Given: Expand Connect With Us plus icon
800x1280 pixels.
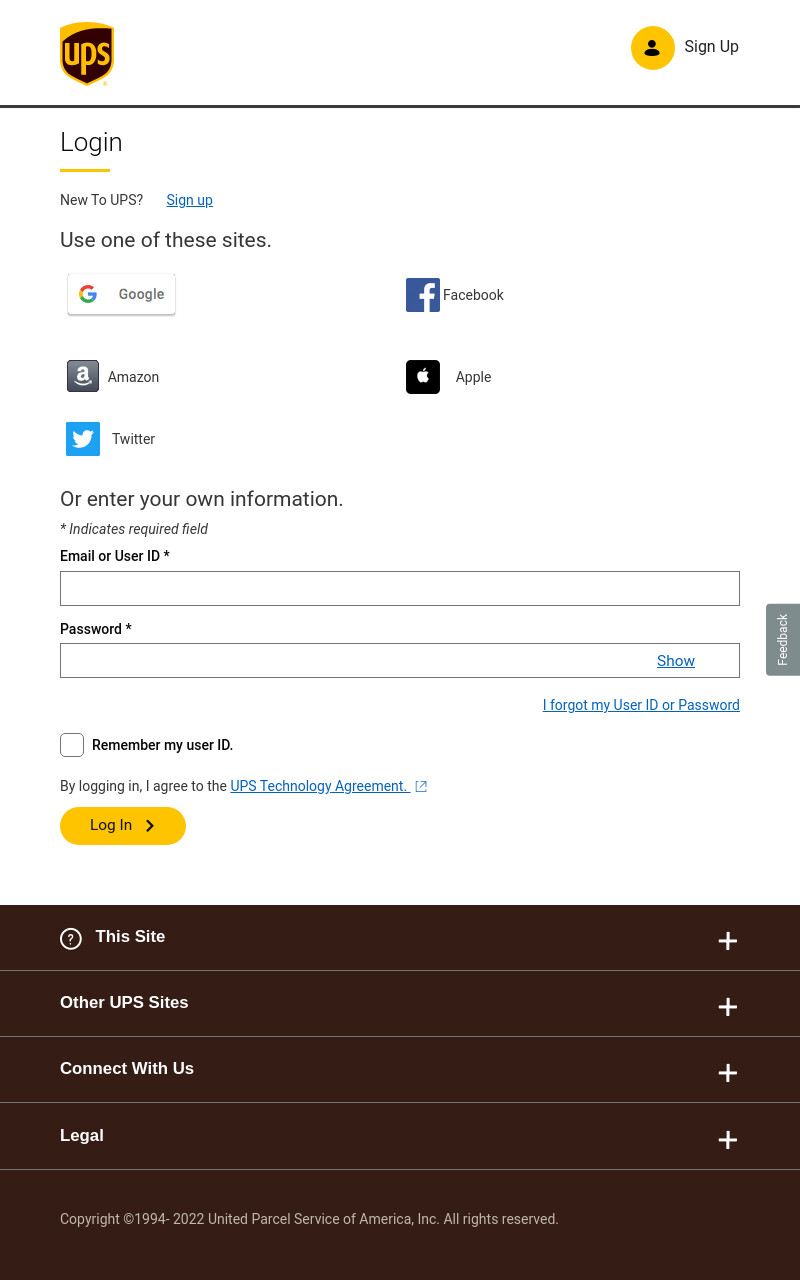Looking at the screenshot, I should 728,1073.
